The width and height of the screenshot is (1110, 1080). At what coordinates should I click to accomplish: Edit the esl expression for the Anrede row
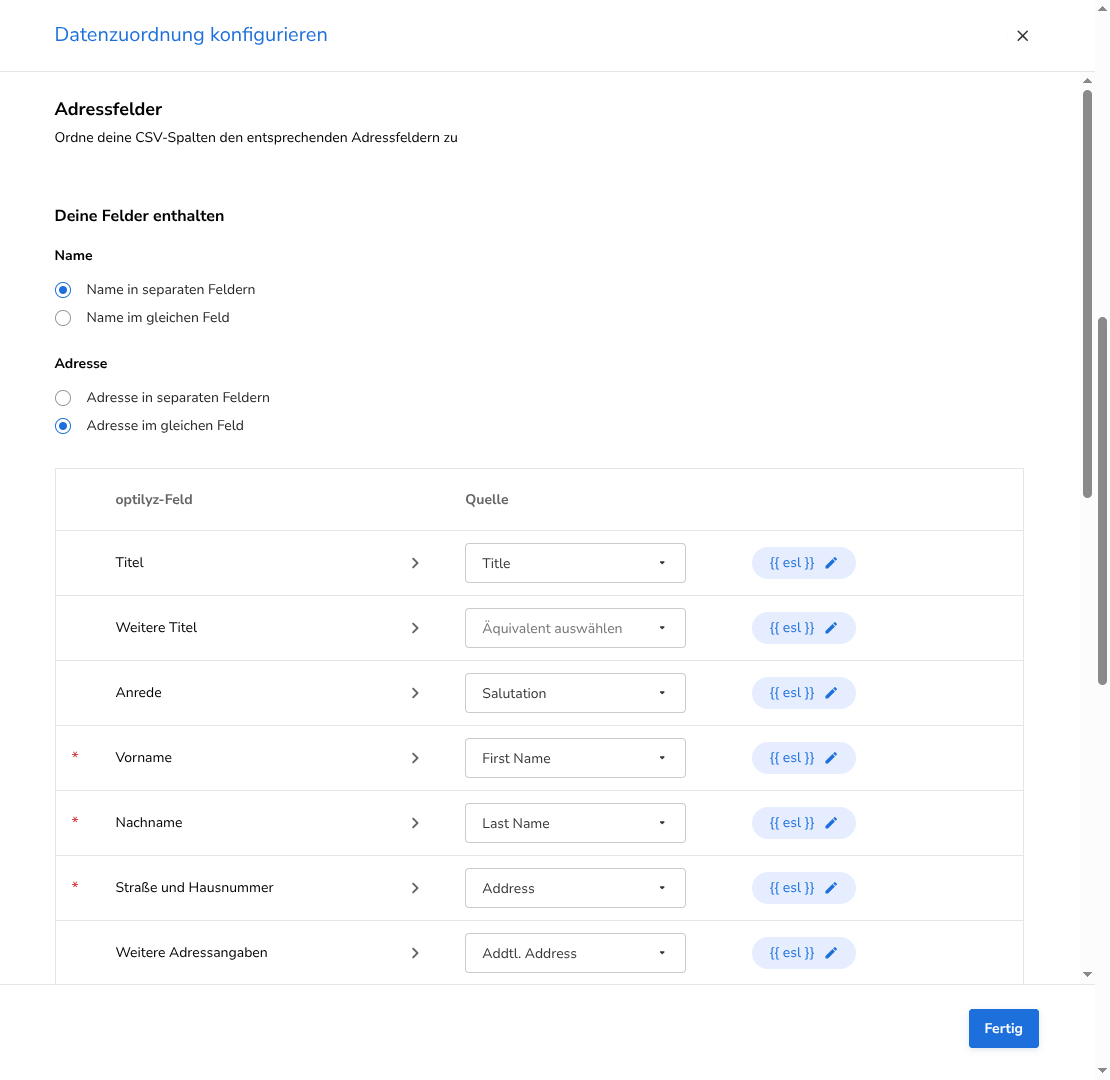tap(803, 694)
